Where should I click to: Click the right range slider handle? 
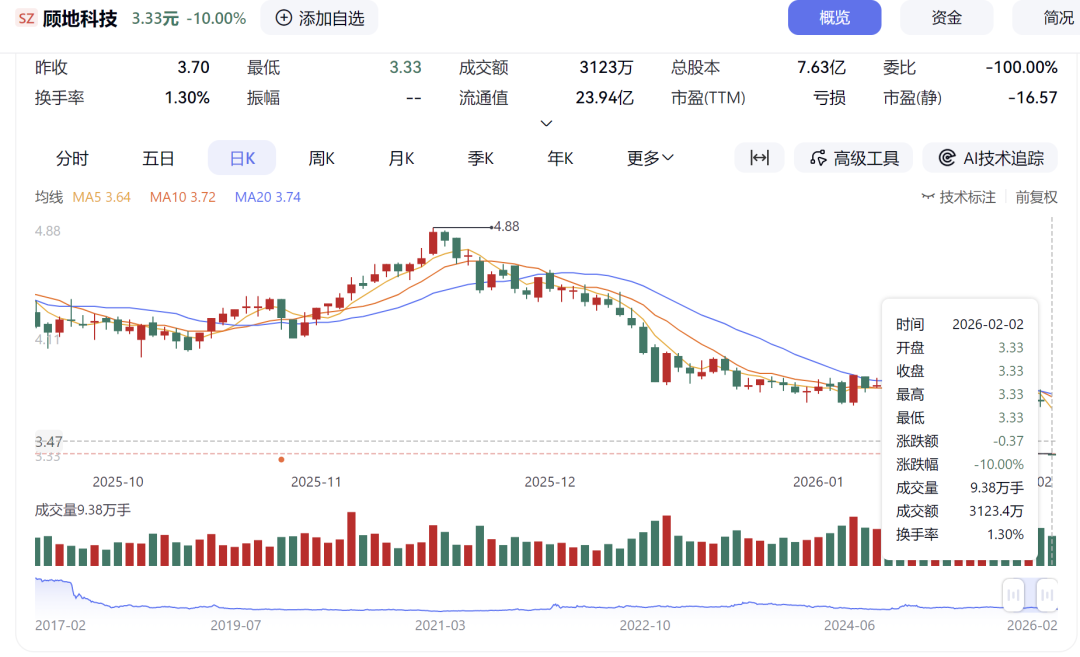click(x=1046, y=595)
